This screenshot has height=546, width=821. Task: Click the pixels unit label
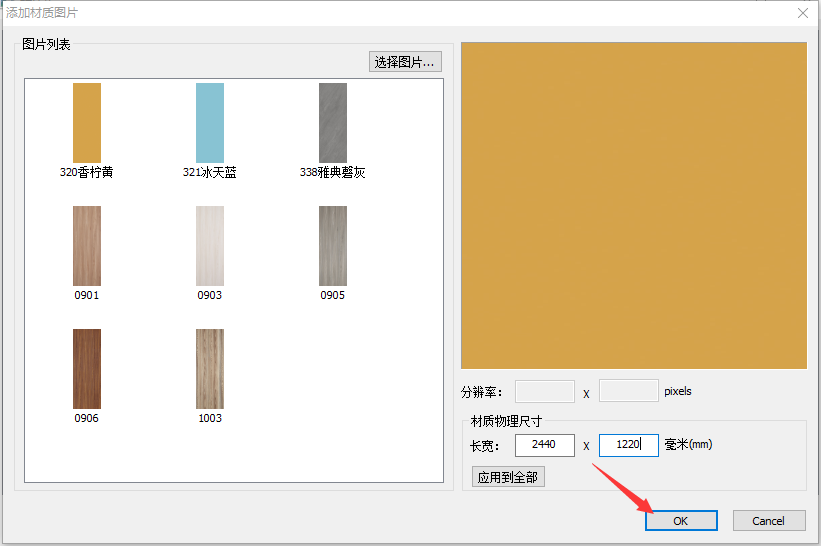point(678,392)
